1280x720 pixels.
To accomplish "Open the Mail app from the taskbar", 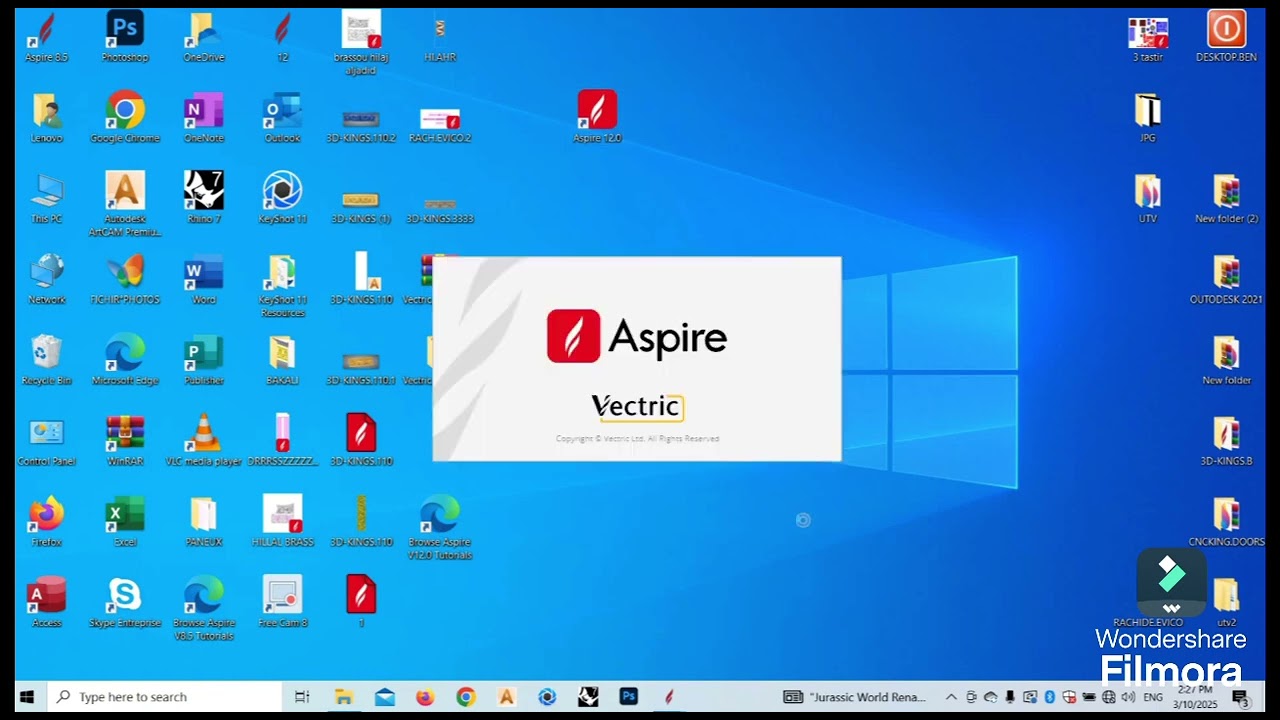I will pos(385,697).
